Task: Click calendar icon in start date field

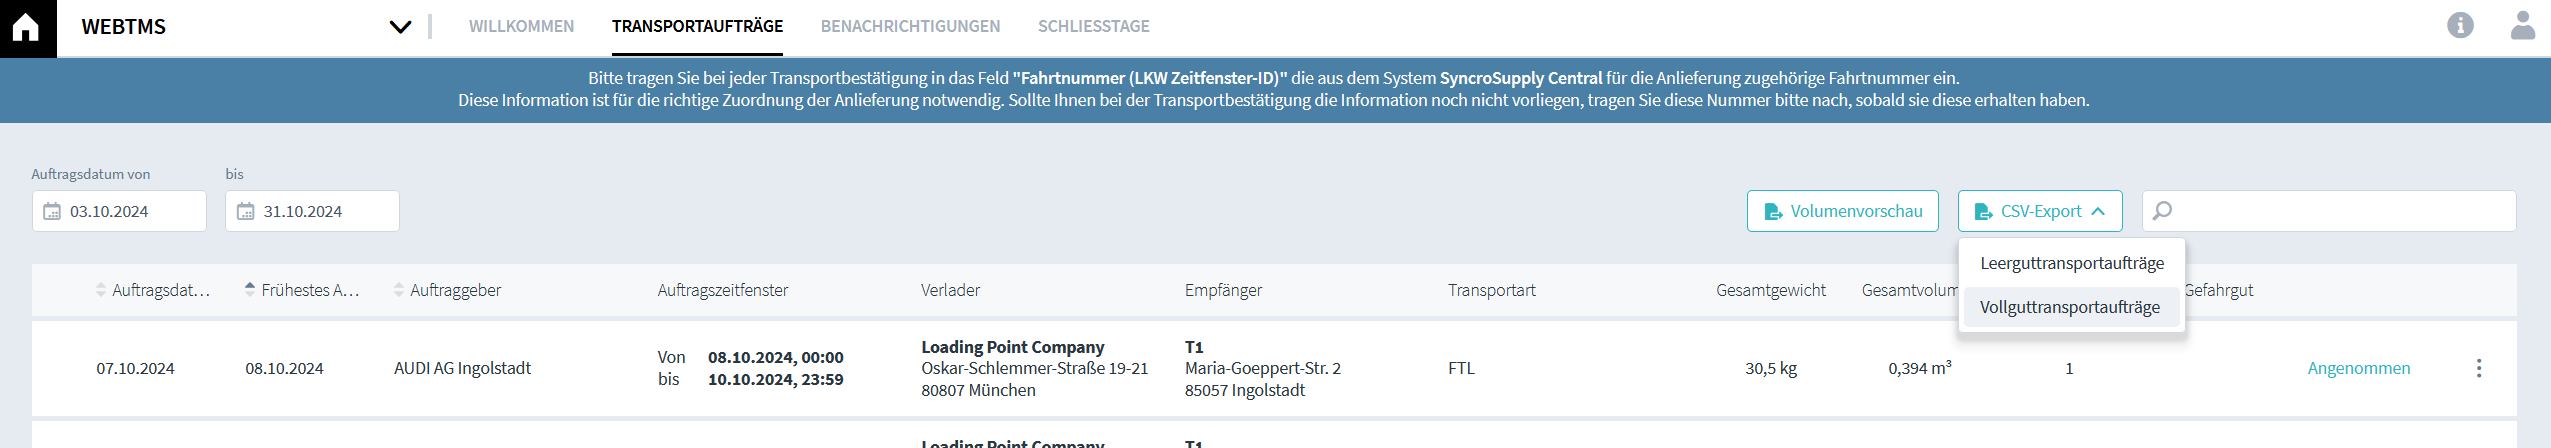Action: tap(52, 212)
